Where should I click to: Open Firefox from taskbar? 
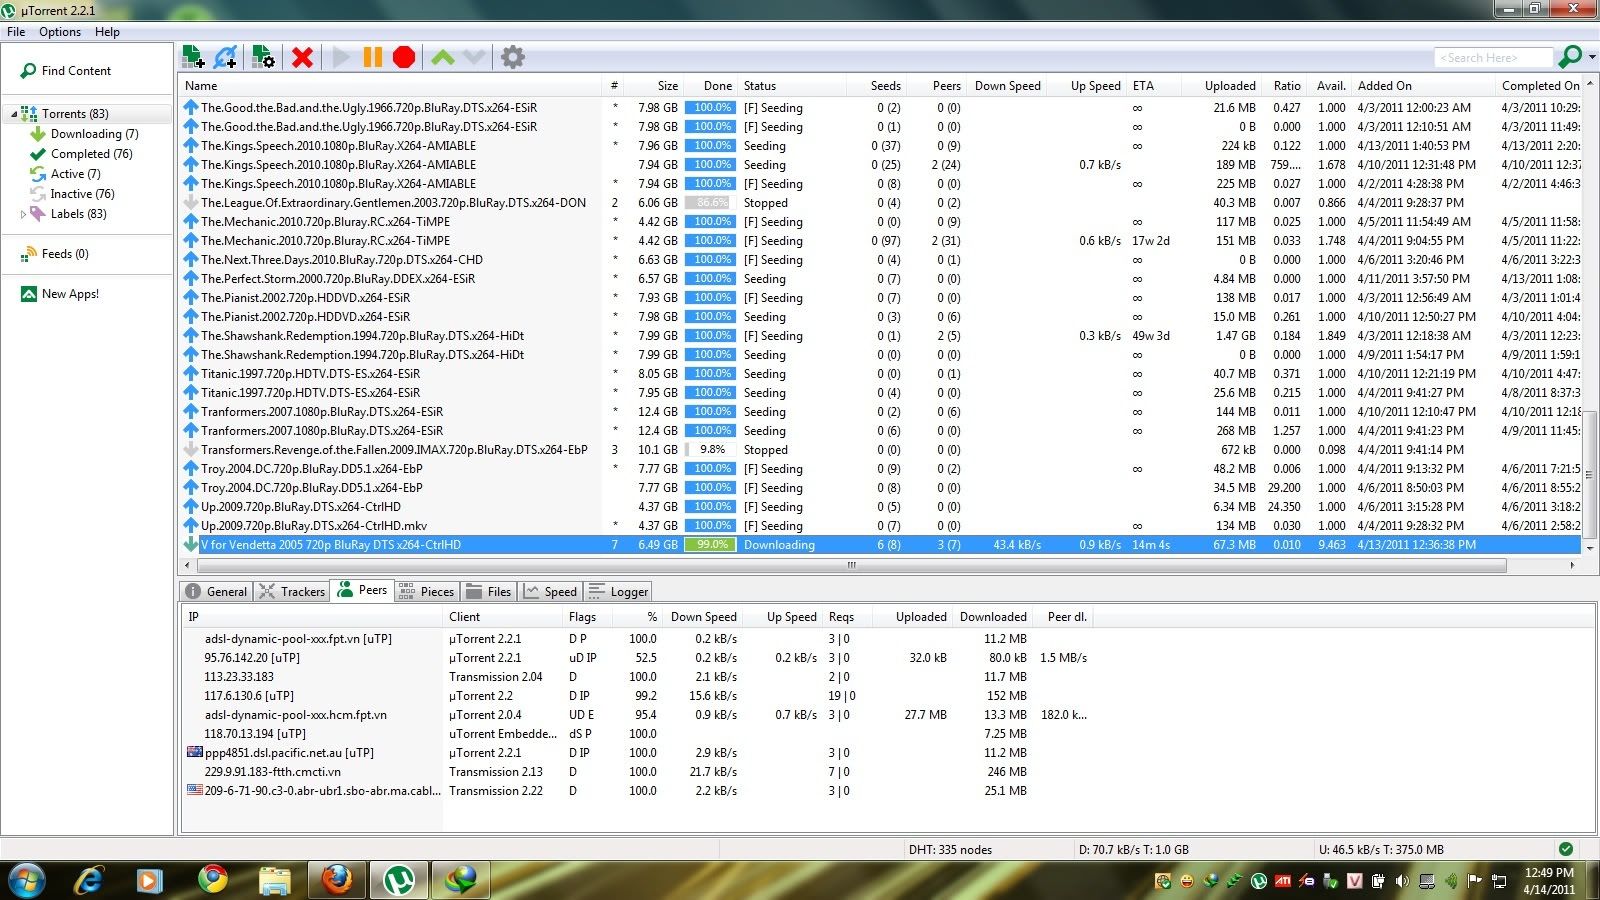click(x=337, y=880)
